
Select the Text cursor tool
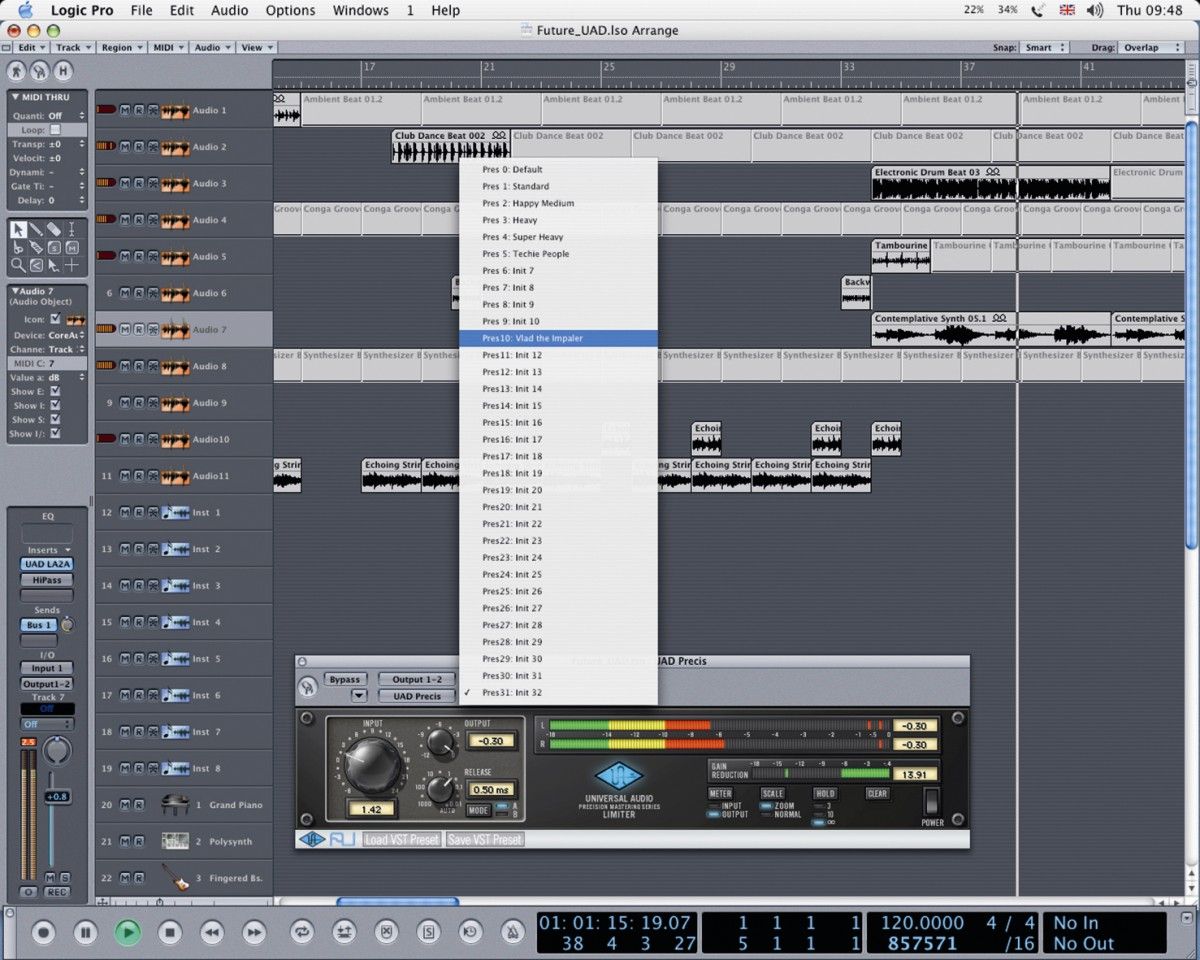pos(72,229)
